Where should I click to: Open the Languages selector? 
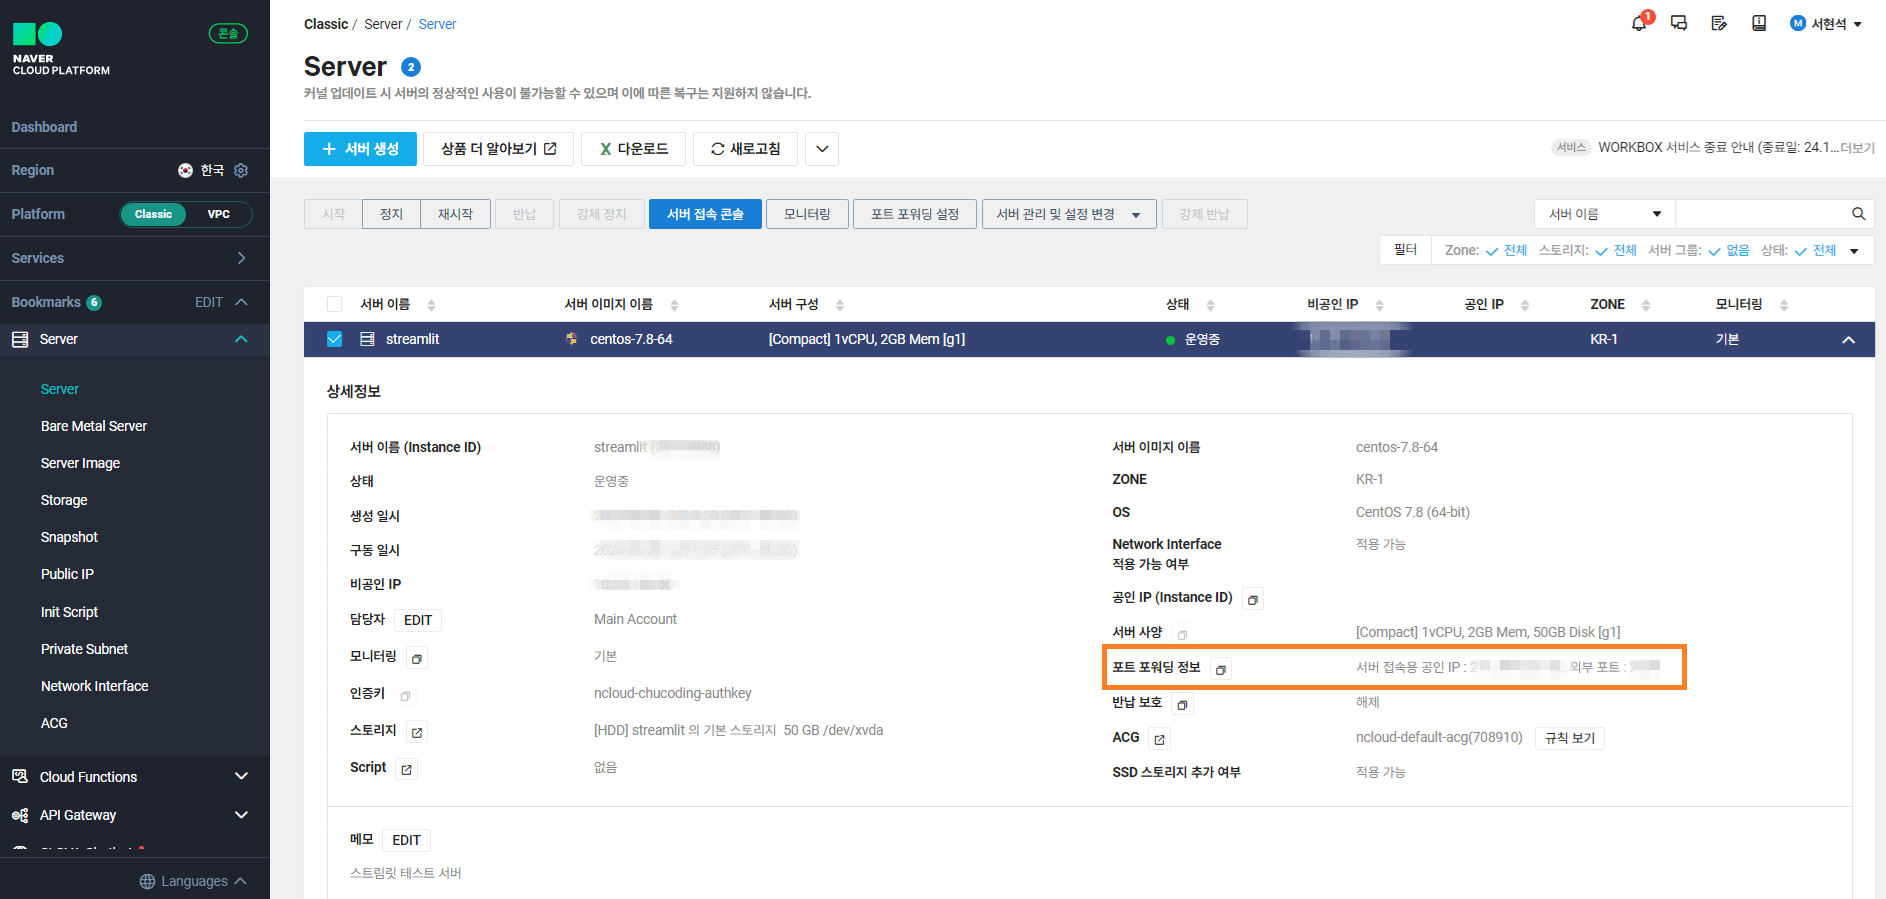point(193,881)
